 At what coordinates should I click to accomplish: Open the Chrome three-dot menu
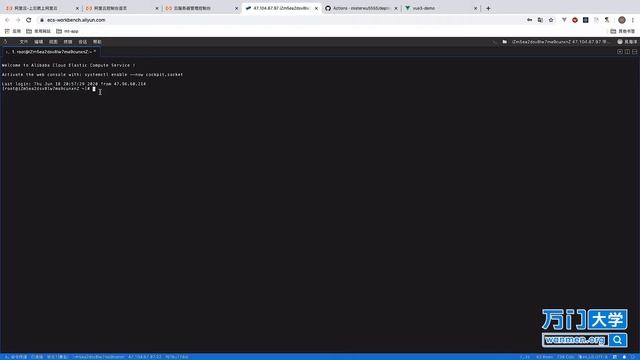[633, 20]
